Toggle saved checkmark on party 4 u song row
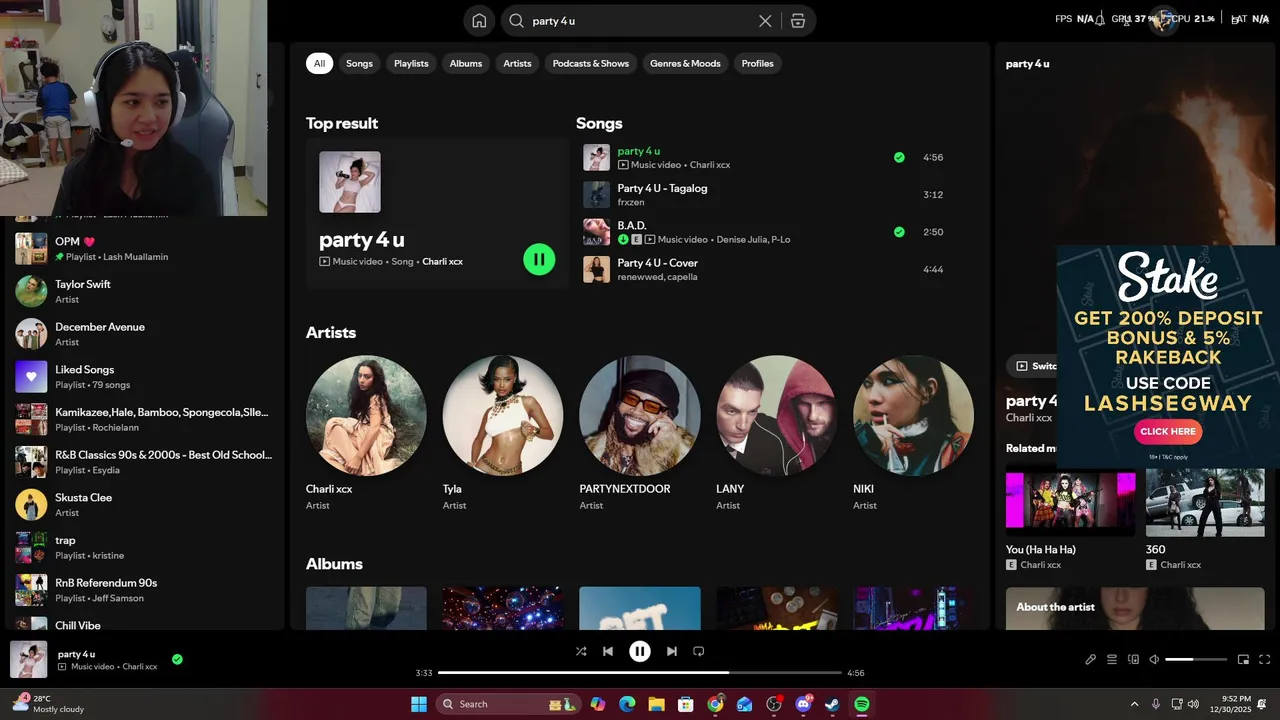Image resolution: width=1280 pixels, height=720 pixels. coord(899,157)
